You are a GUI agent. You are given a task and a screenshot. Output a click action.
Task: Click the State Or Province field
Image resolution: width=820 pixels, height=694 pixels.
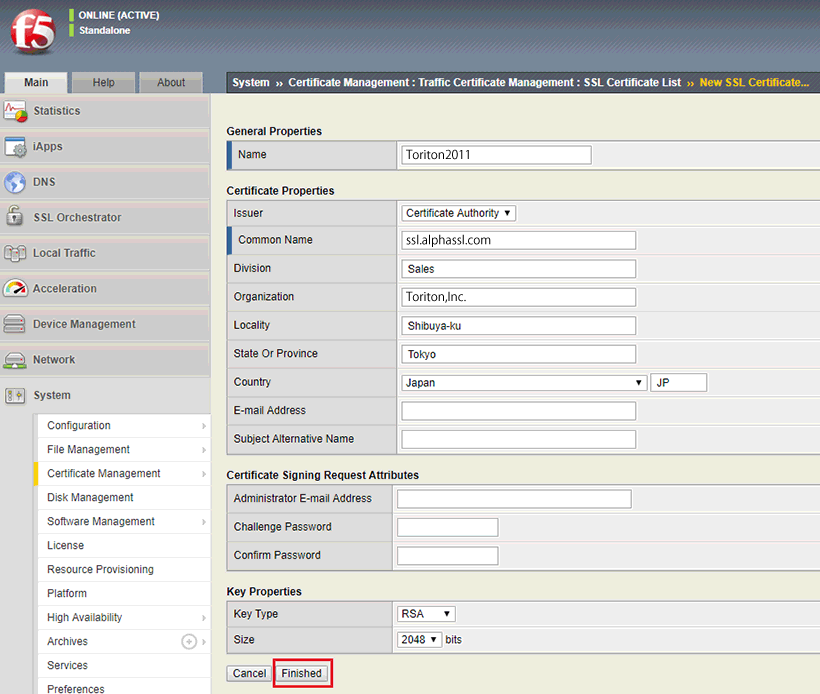tap(519, 354)
